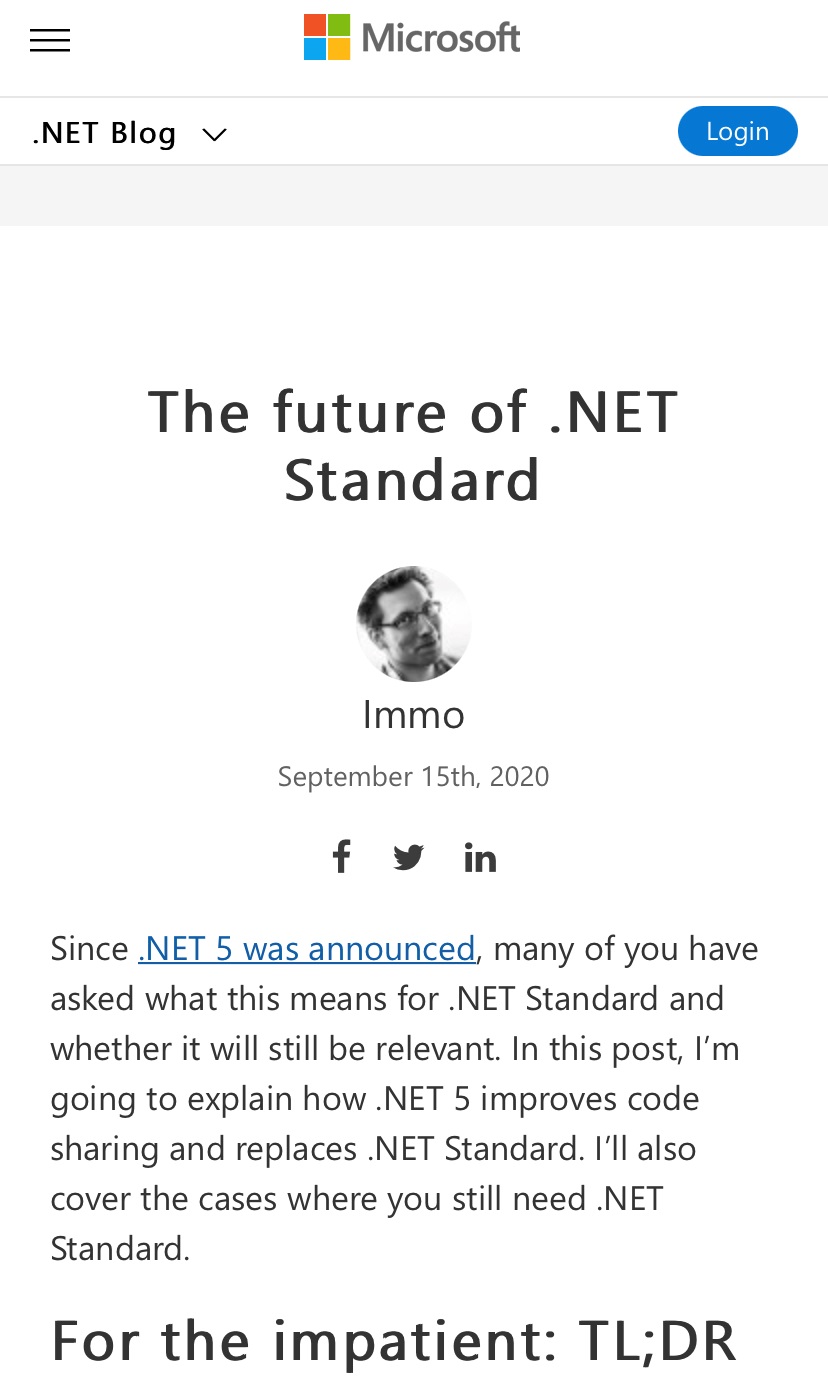The image size is (828, 1377).
Task: Click the author name Immo
Action: click(x=413, y=715)
